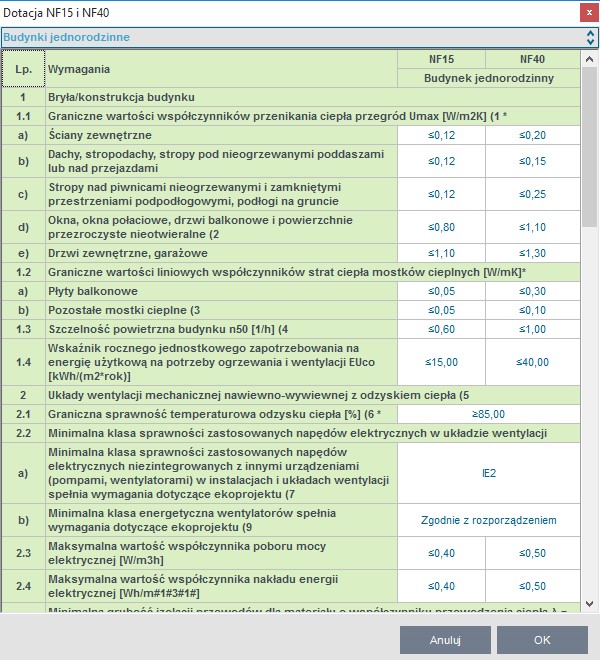This screenshot has height=660, width=600.
Task: Click the scrollbar down arrow
Action: click(589, 604)
